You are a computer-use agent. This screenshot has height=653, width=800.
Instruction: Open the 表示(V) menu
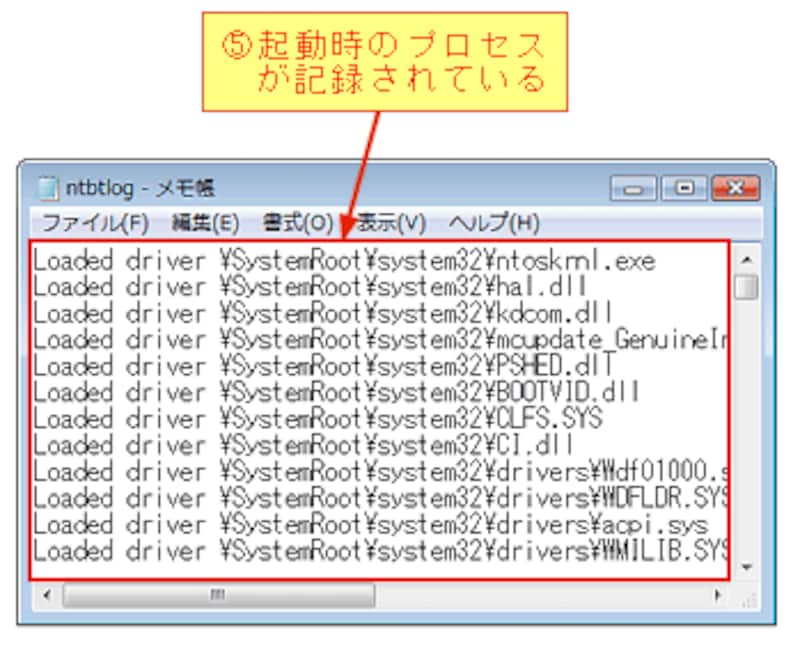pos(391,223)
